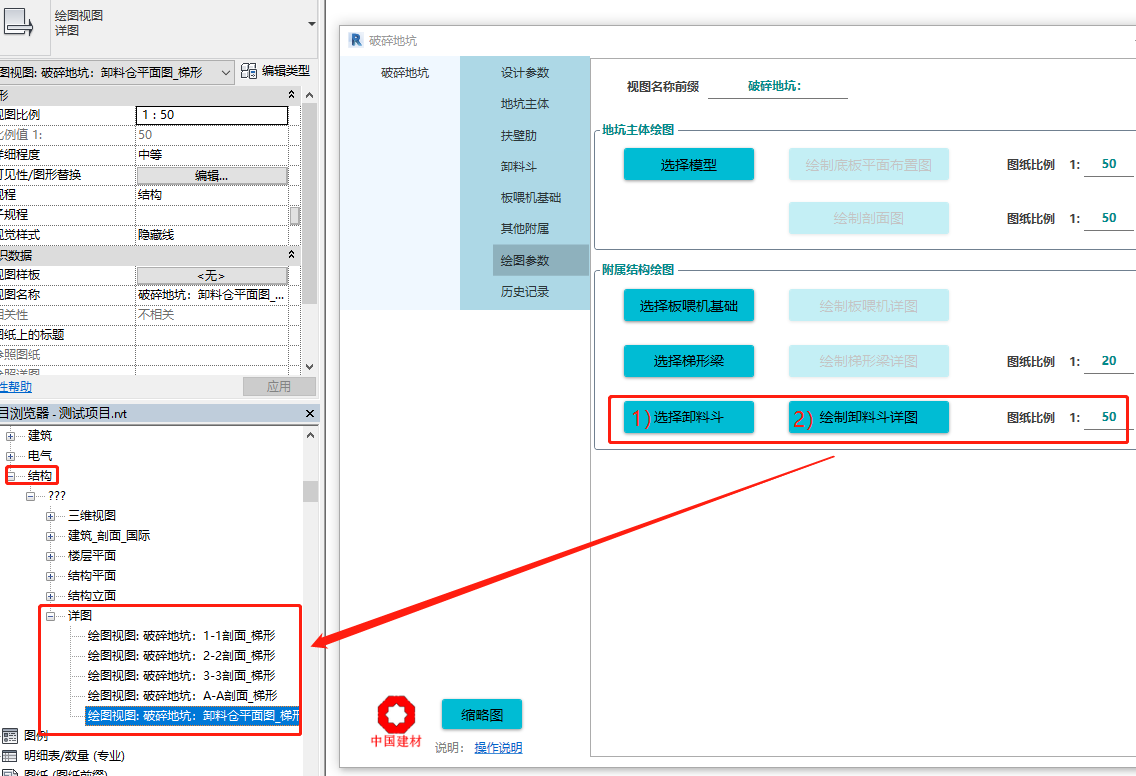Click the 明细表/数量 schedule icon

click(x=9, y=756)
